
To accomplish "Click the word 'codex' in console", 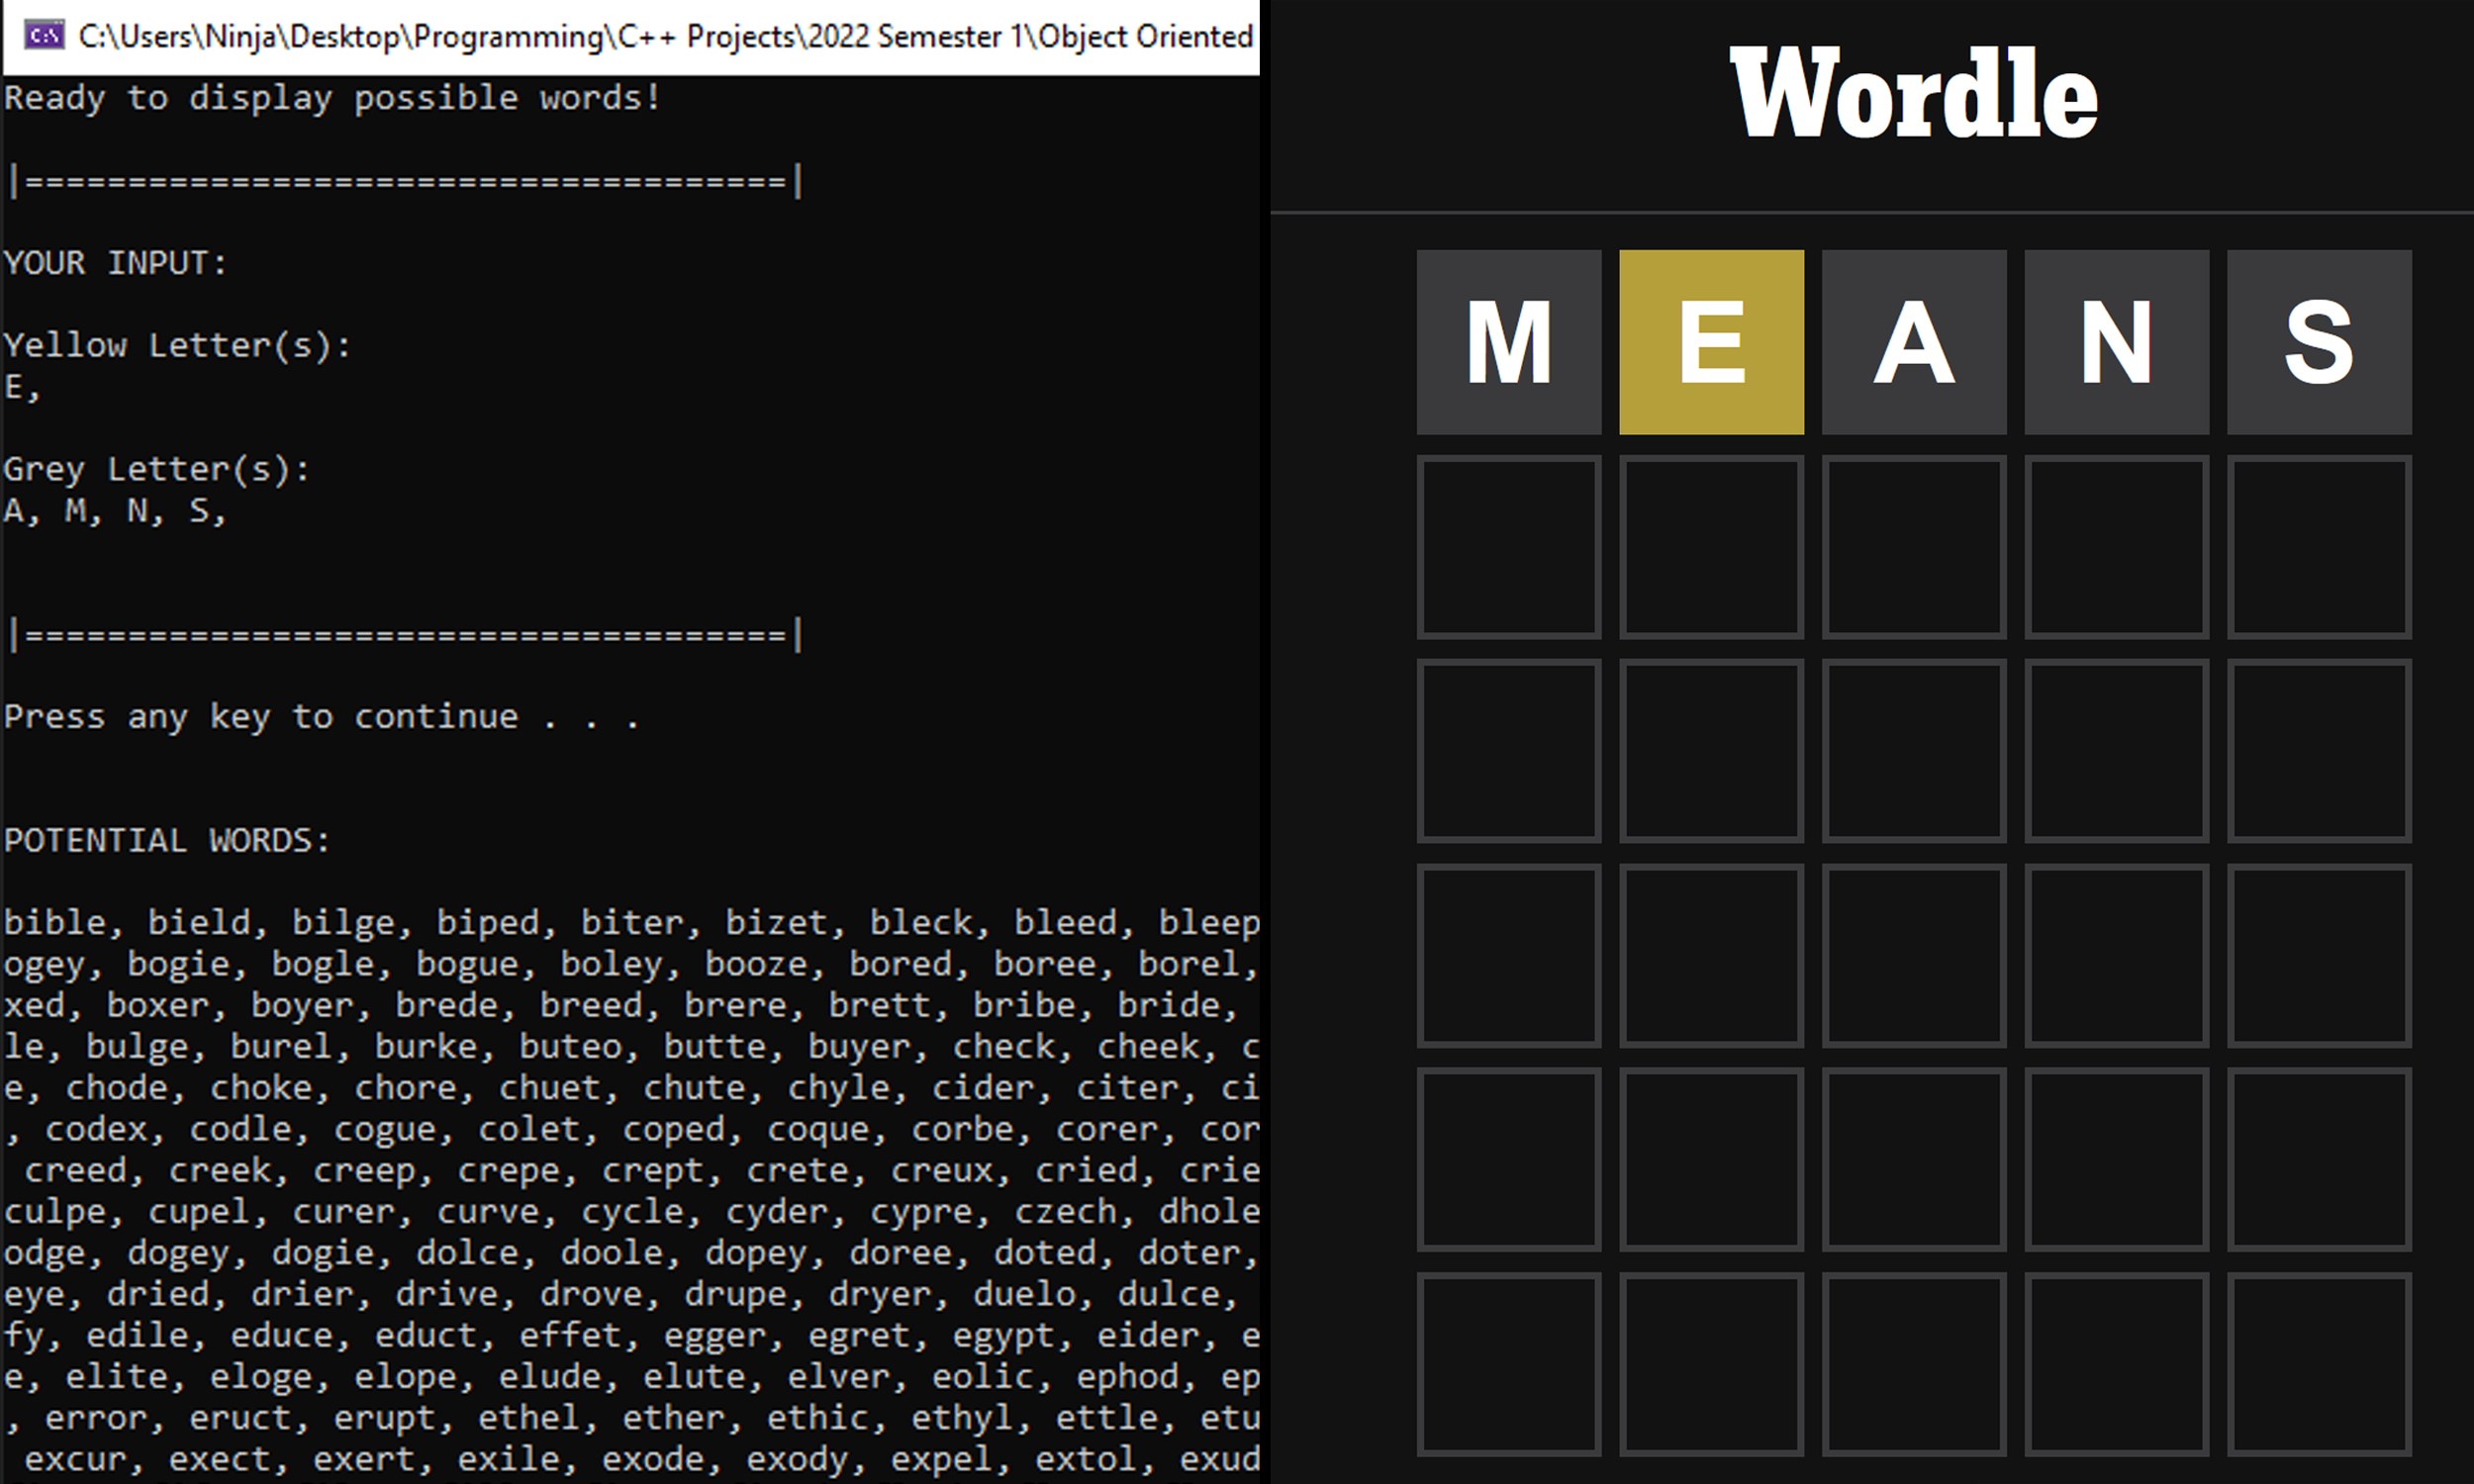I will tap(96, 1129).
